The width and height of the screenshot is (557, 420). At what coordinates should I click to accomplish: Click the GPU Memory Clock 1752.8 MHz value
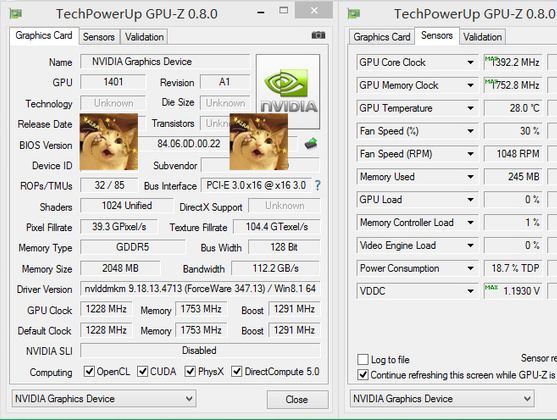coord(513,85)
